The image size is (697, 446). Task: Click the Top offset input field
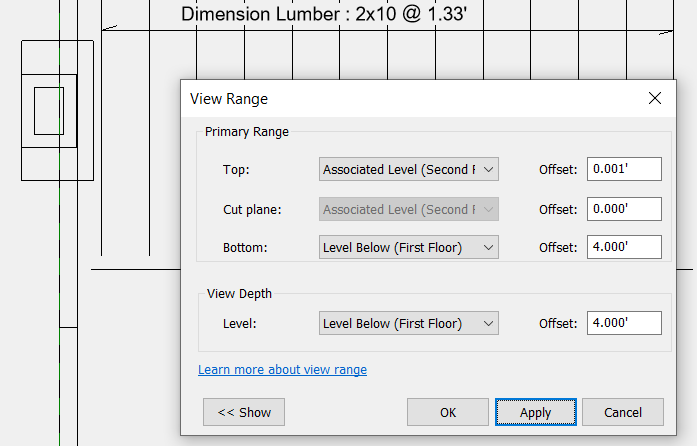[624, 170]
